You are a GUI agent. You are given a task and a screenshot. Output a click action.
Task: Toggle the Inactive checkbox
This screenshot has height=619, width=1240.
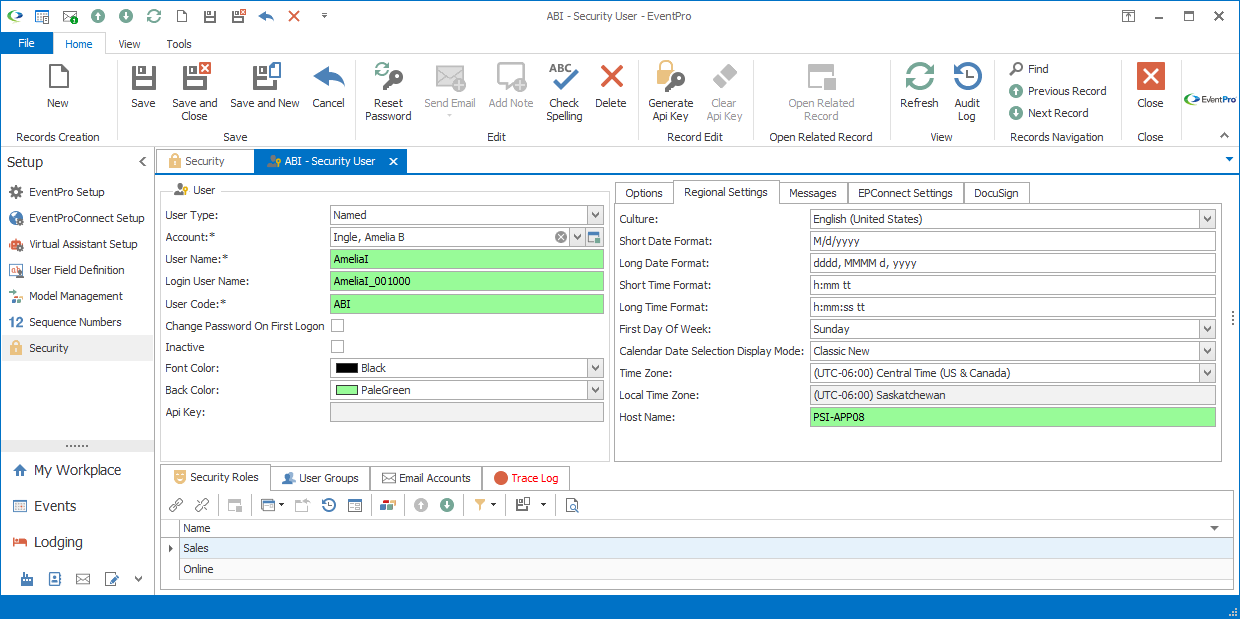pos(337,346)
